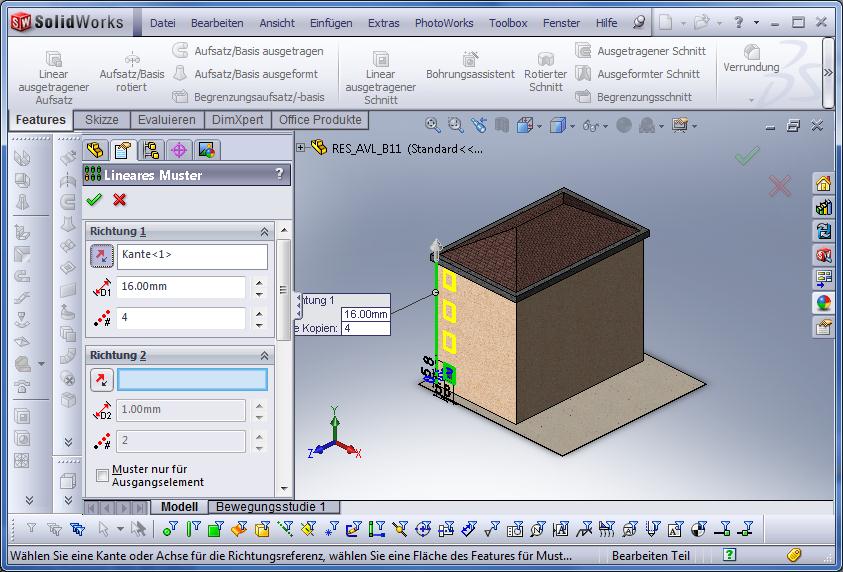
Task: Open the help question mark in Lineares Muster header
Action: point(279,175)
